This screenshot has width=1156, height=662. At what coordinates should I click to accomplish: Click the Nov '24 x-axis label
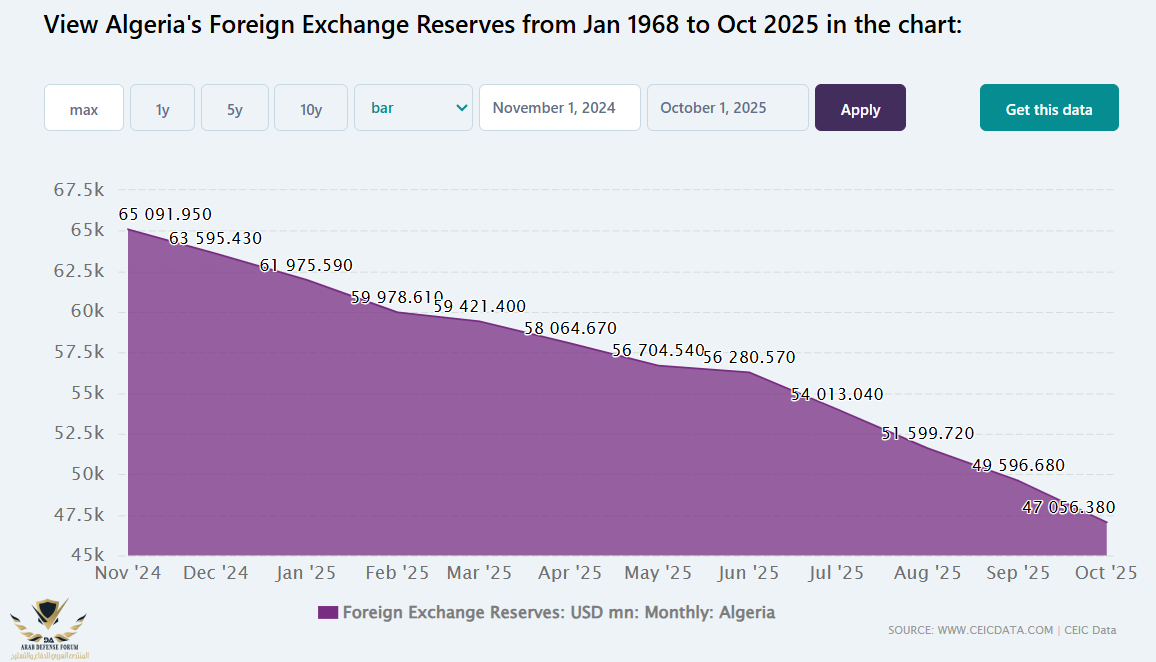129,573
